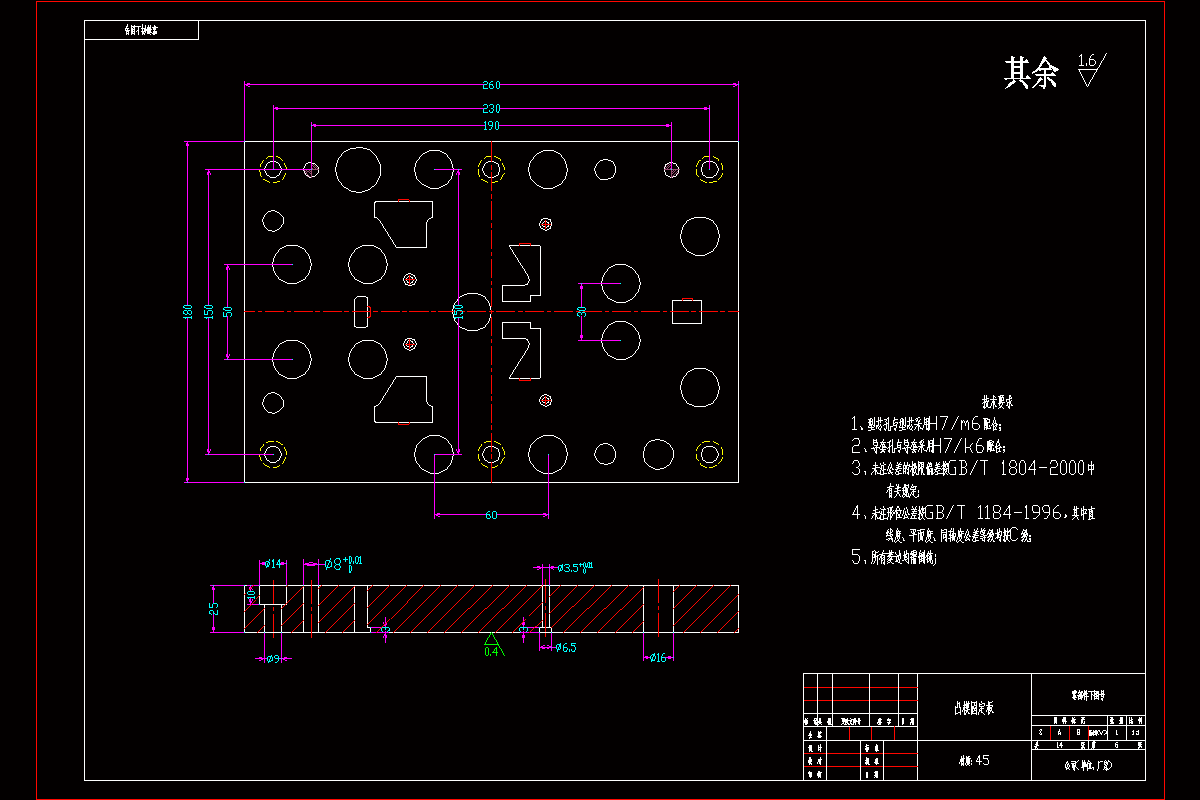This screenshot has width=1200, height=800.
Task: Select the 凸模固定板 part name in title block
Action: (x=975, y=708)
